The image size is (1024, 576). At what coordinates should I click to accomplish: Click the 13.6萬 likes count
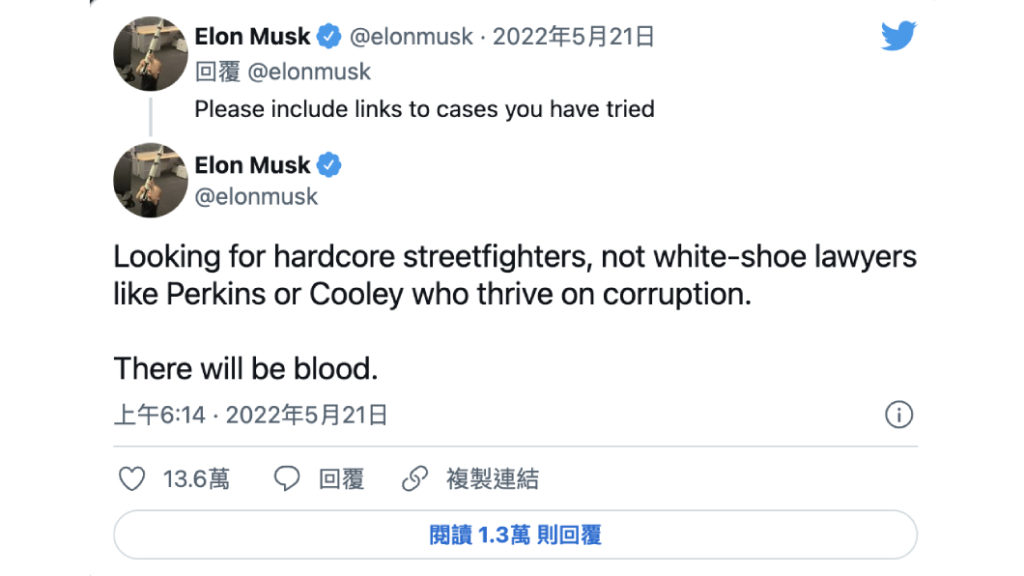(196, 479)
